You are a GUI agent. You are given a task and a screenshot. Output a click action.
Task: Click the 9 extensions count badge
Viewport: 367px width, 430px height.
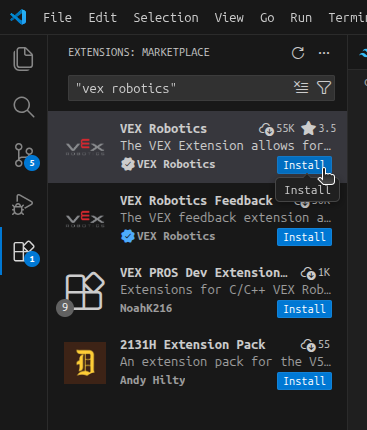[x=65, y=307]
